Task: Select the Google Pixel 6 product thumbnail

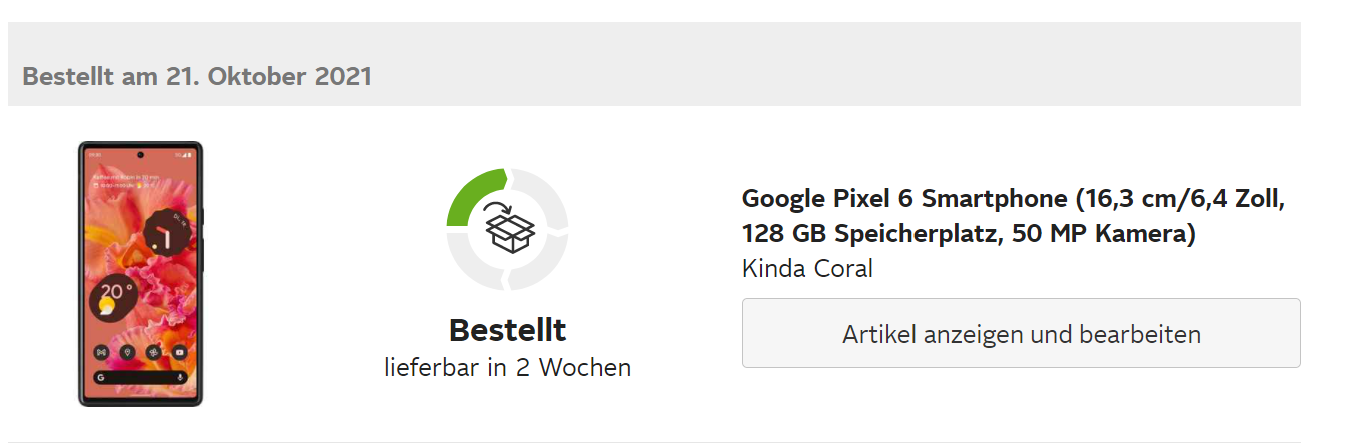Action: 140,274
